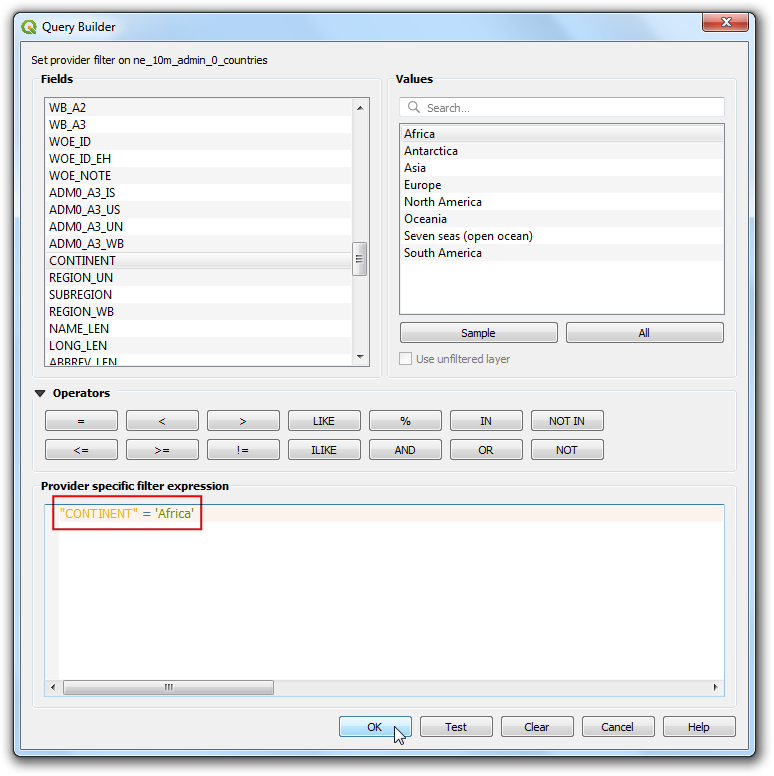Toggle the Use unfiltered layer checkbox

[x=406, y=359]
